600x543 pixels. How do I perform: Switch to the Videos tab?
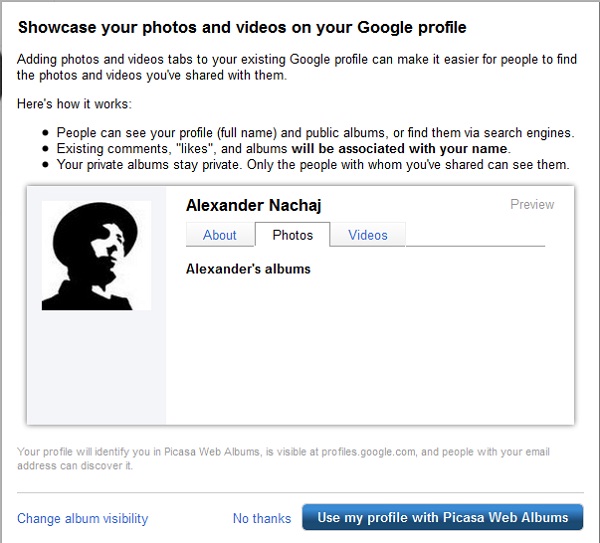(x=367, y=235)
